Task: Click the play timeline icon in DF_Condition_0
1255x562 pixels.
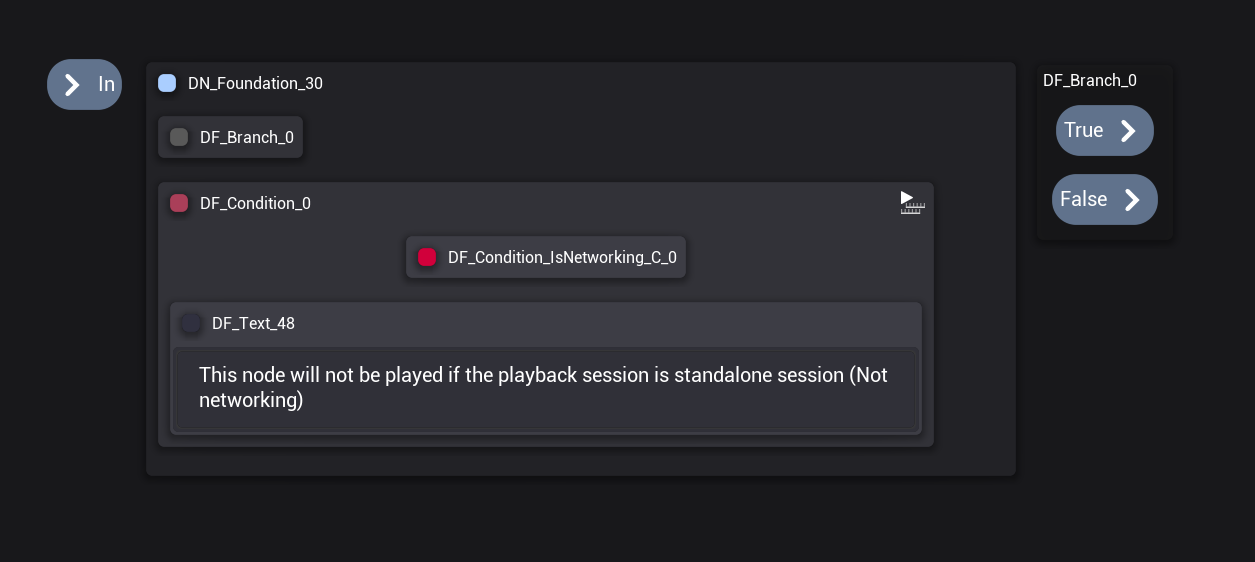Action: 911,203
